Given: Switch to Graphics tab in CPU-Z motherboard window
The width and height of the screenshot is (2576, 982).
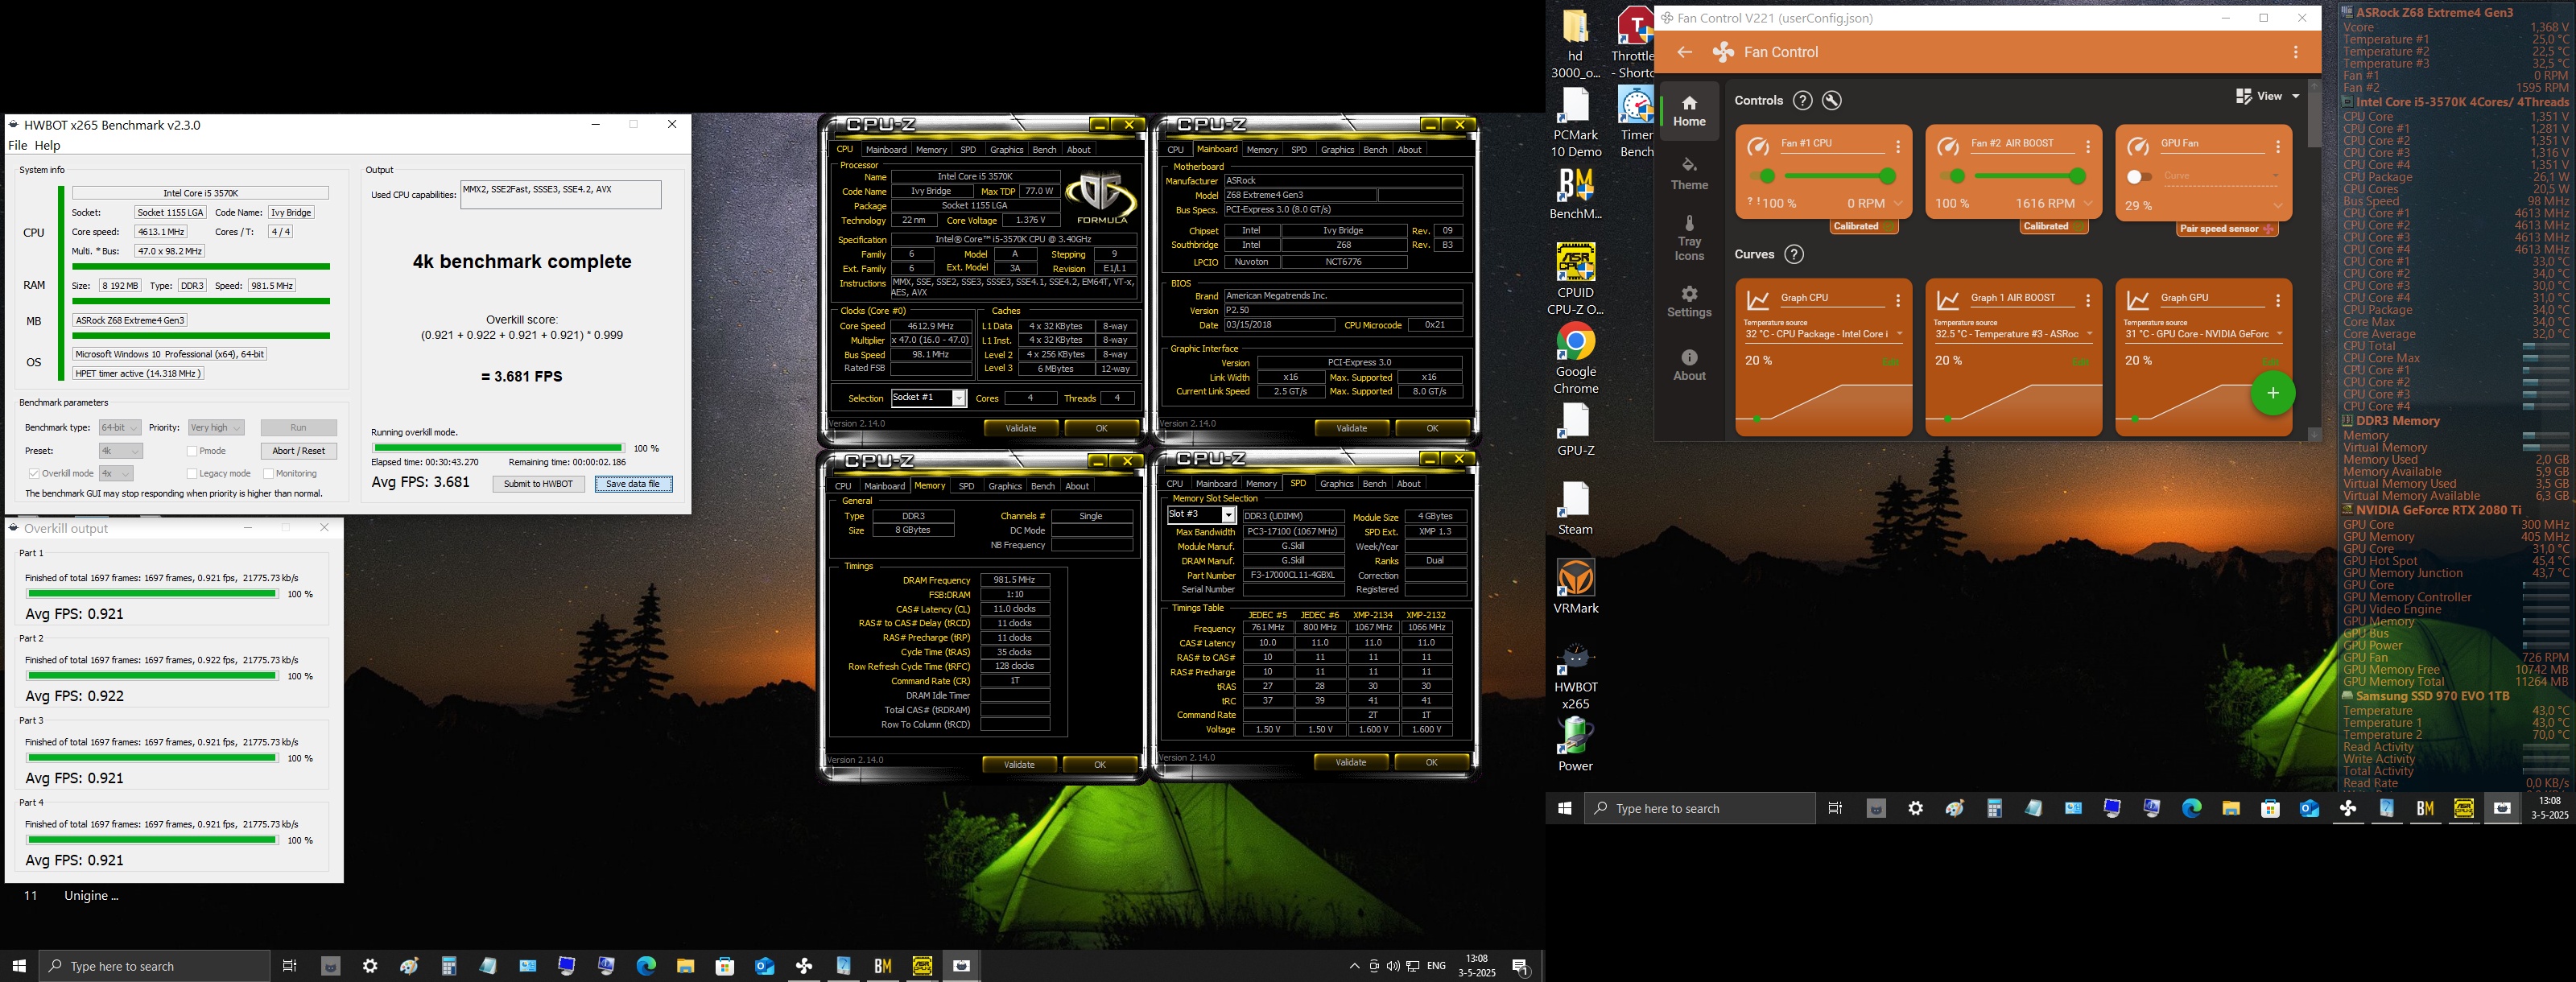Looking at the screenshot, I should [x=1337, y=150].
